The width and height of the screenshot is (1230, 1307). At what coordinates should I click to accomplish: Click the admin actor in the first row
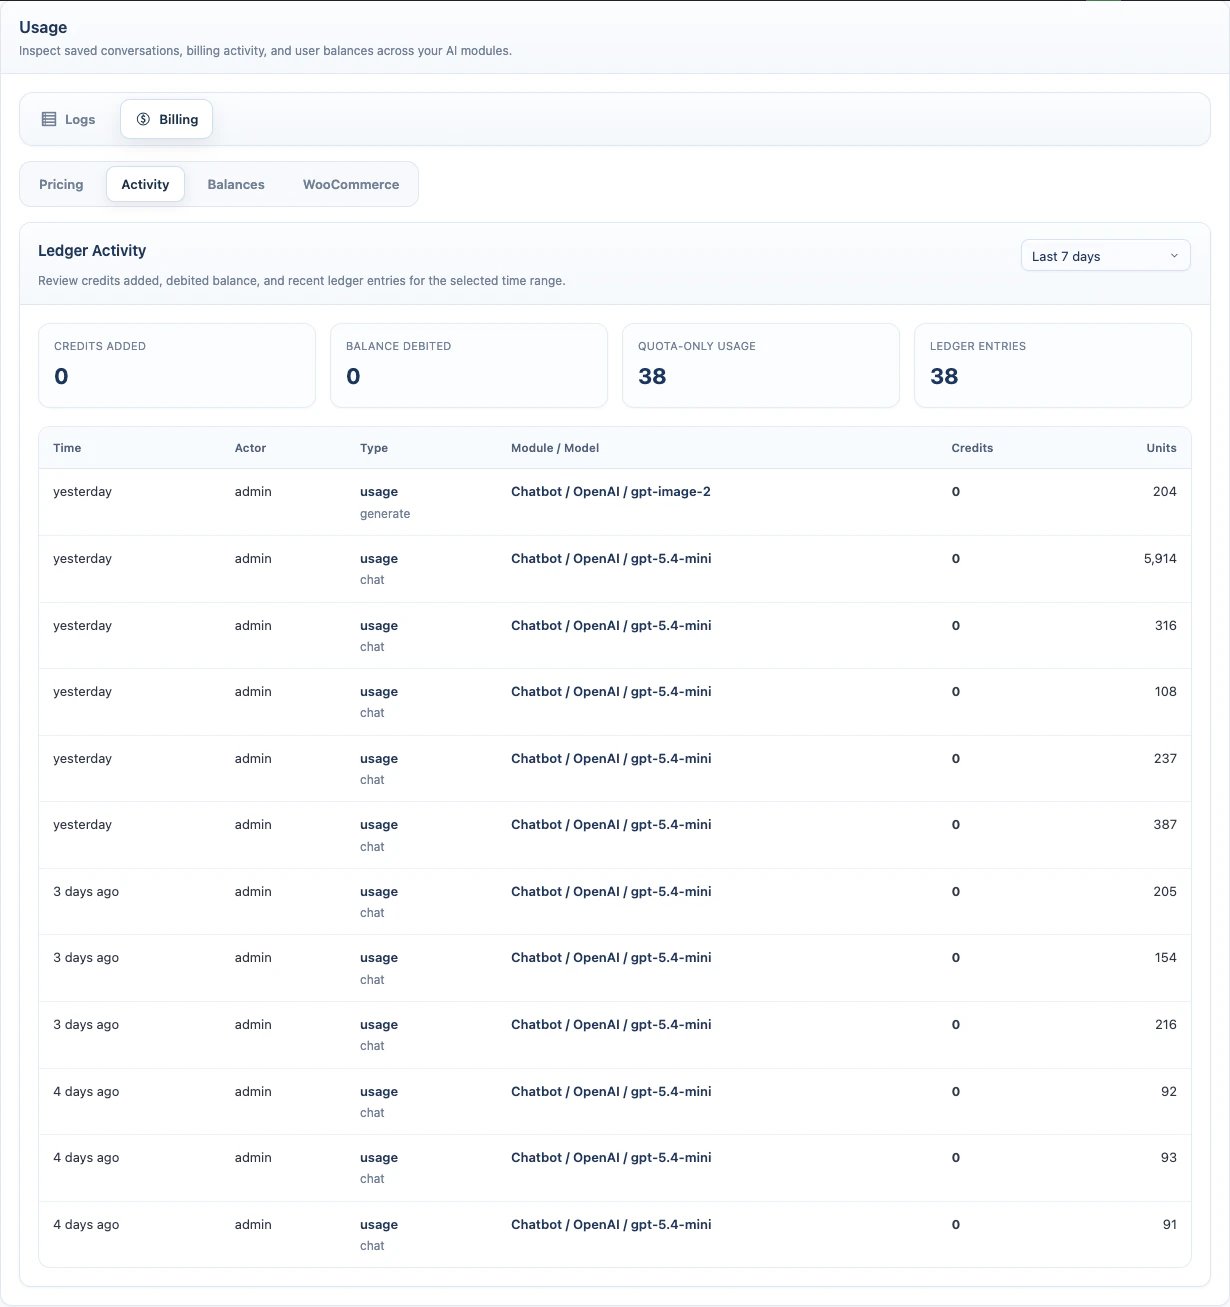[252, 491]
